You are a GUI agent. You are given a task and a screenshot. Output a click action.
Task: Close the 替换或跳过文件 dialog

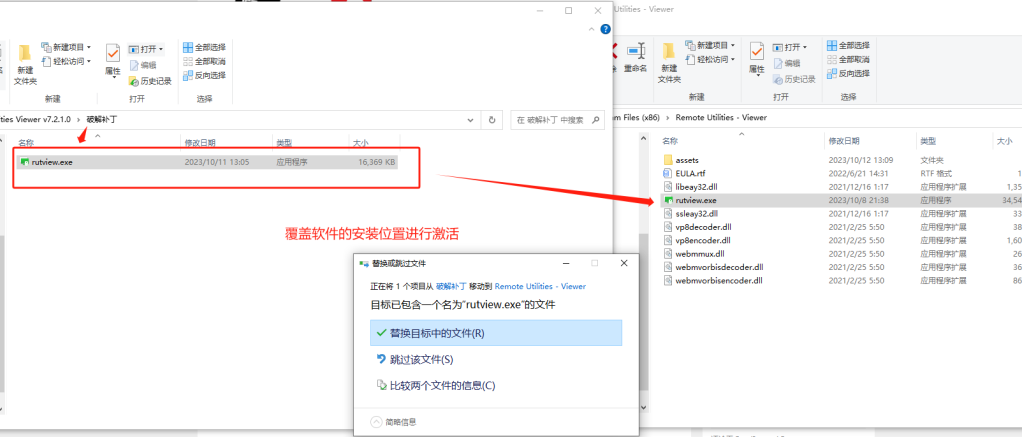pyautogui.click(x=624, y=263)
